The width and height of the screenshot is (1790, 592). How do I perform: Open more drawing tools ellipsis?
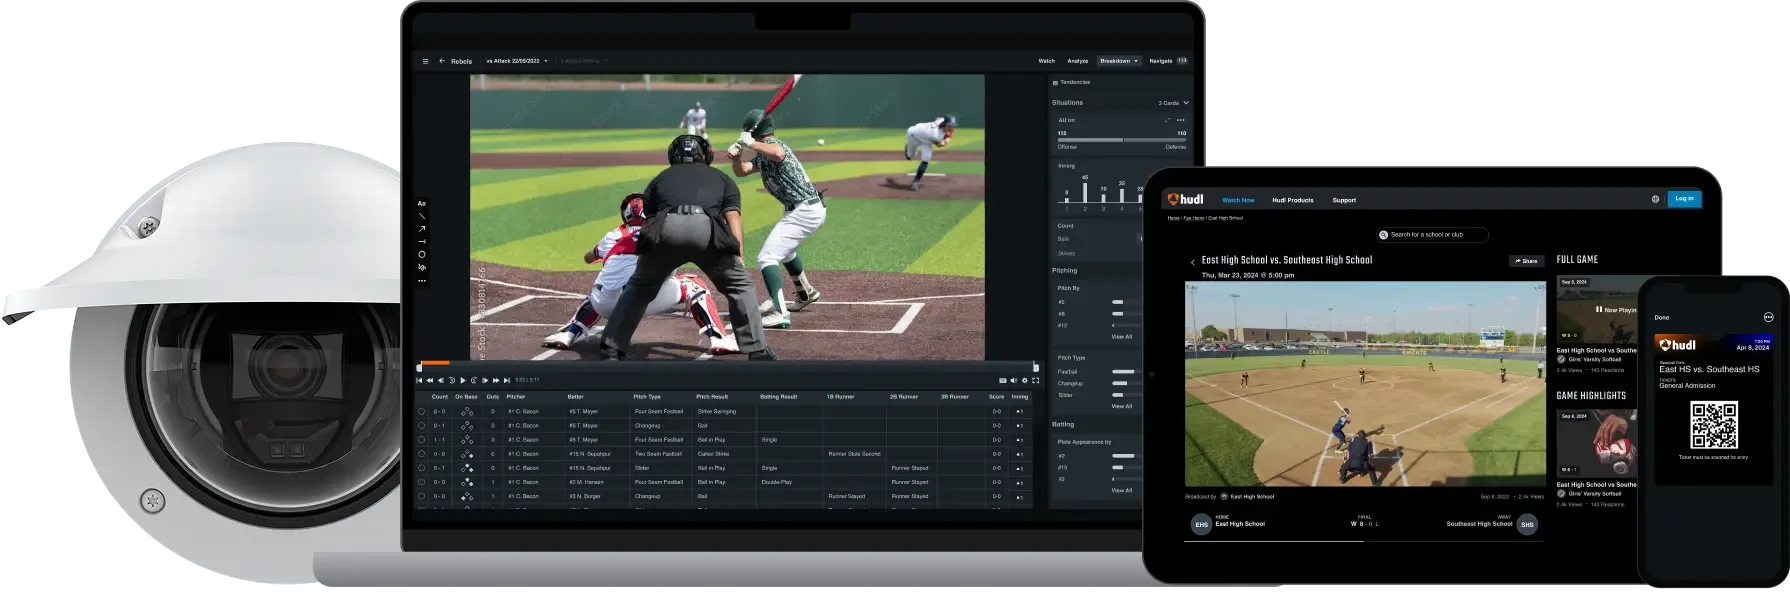click(421, 281)
